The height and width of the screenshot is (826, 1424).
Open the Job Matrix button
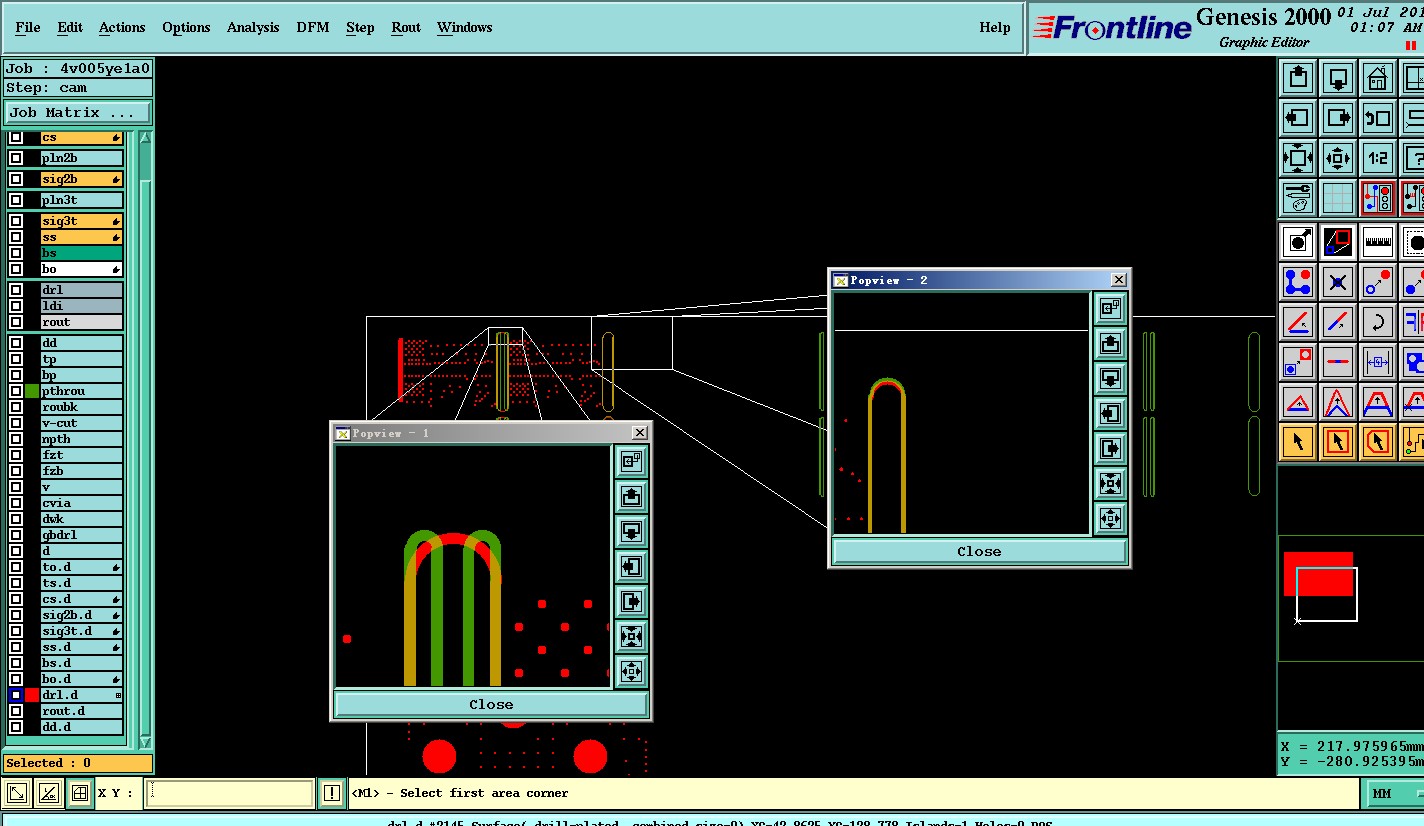[x=78, y=112]
